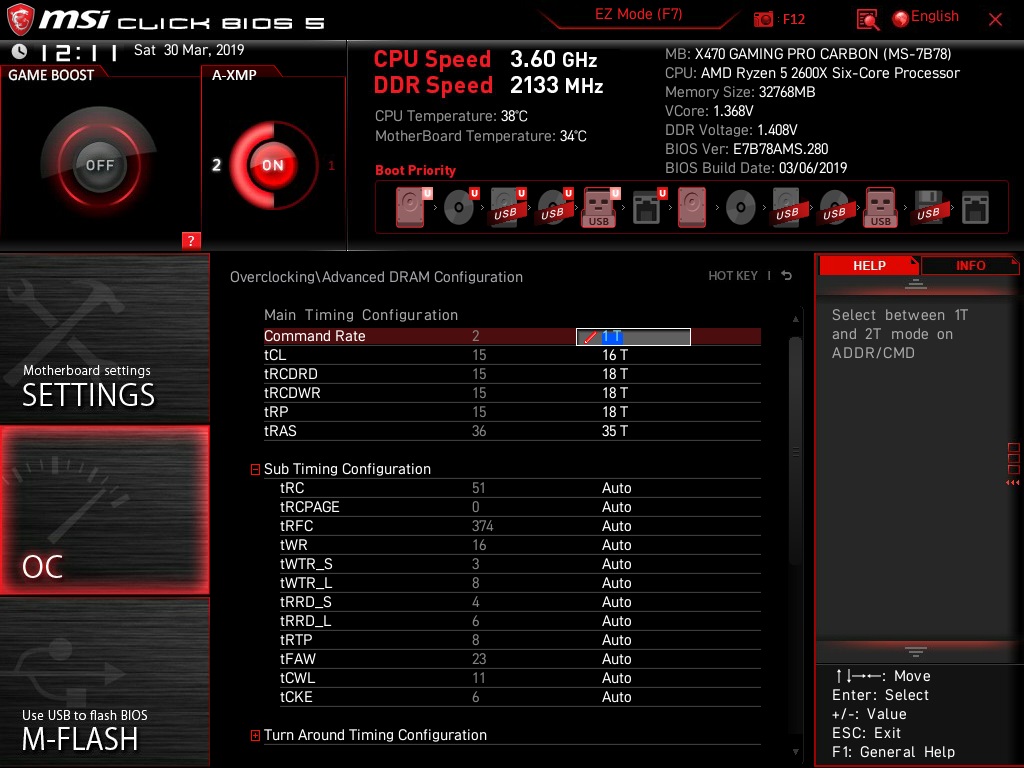Click help panel bottom collapse handle
Viewport: 1024px width, 768px height.
pyautogui.click(x=916, y=652)
